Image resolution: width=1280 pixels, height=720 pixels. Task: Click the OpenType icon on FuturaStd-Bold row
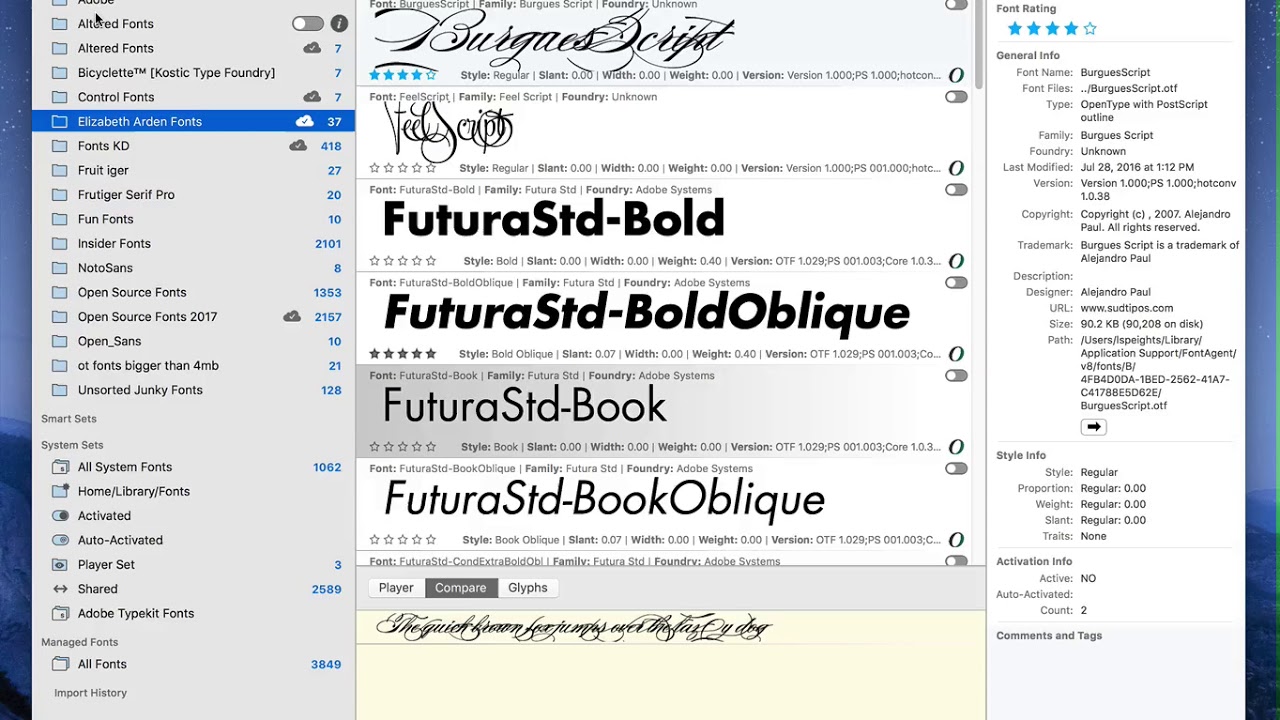956,261
